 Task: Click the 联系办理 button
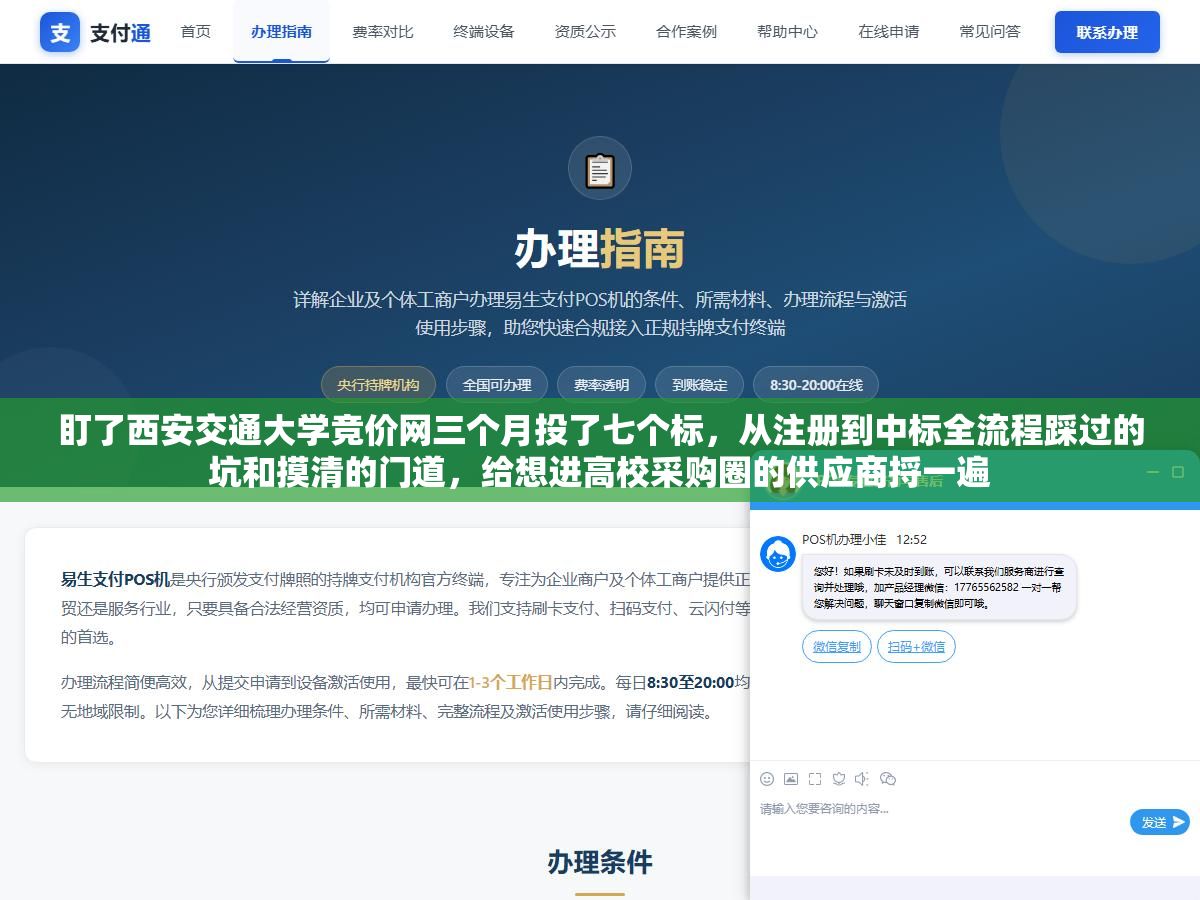pos(1107,32)
